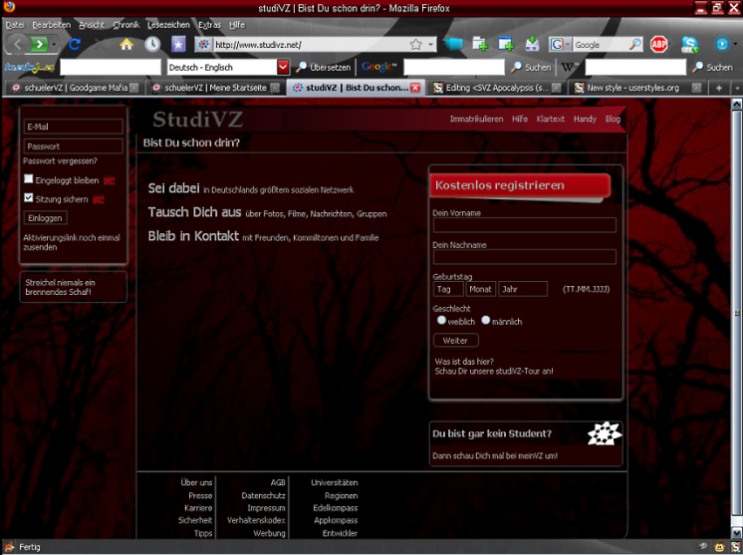This screenshot has height=555, width=743.
Task: Click the Suchen button next to the Wikipedia field
Action: (x=712, y=67)
